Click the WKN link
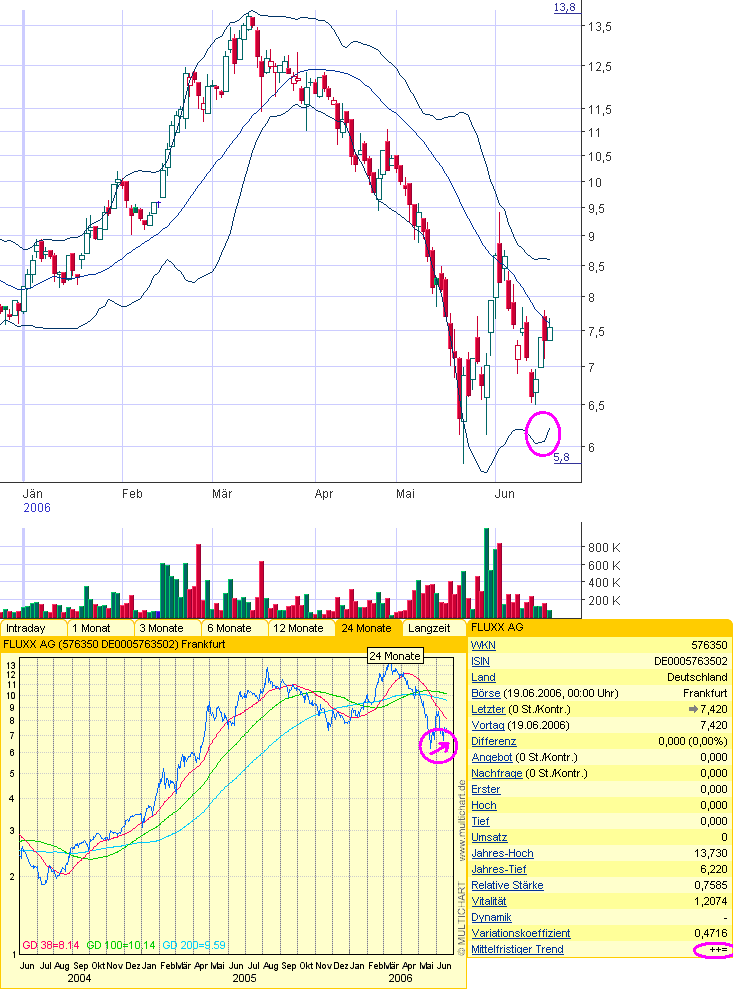 pyautogui.click(x=483, y=645)
